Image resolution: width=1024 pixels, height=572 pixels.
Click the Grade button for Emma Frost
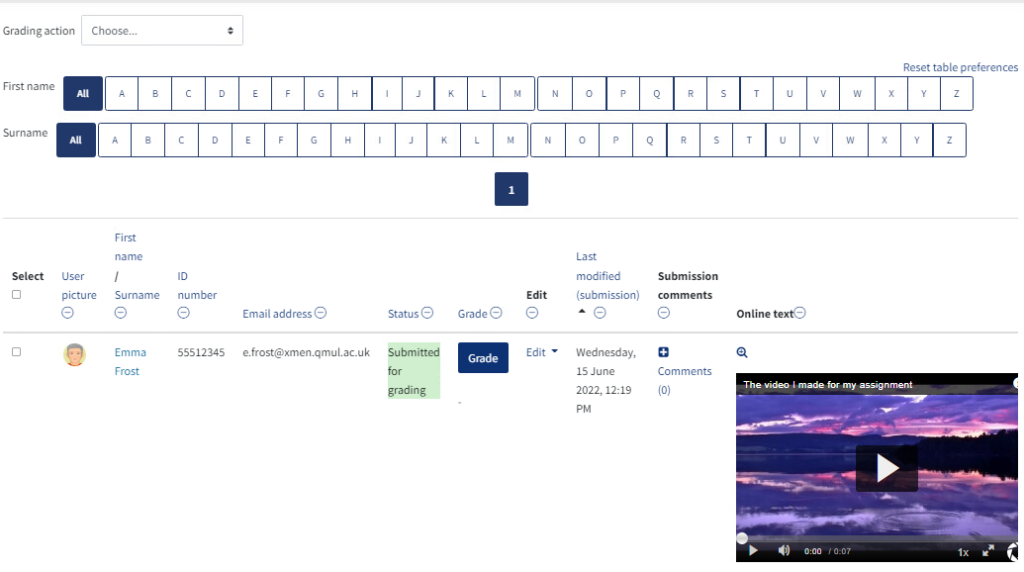coord(483,358)
